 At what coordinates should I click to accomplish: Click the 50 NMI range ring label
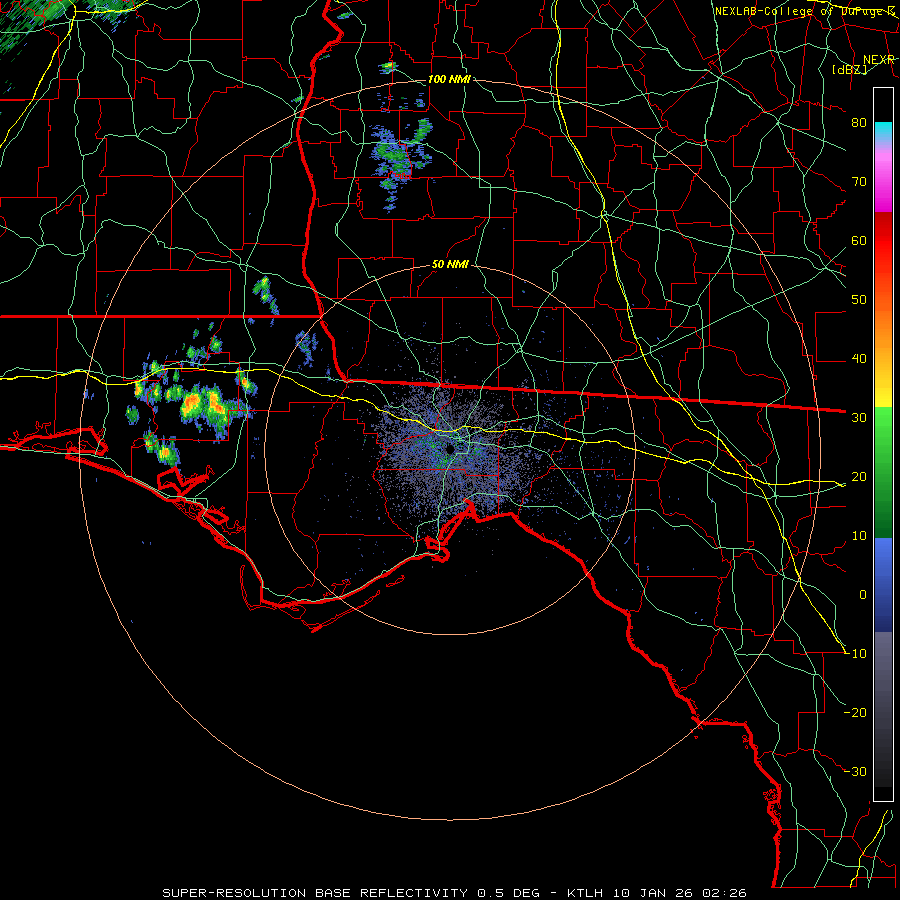(450, 265)
